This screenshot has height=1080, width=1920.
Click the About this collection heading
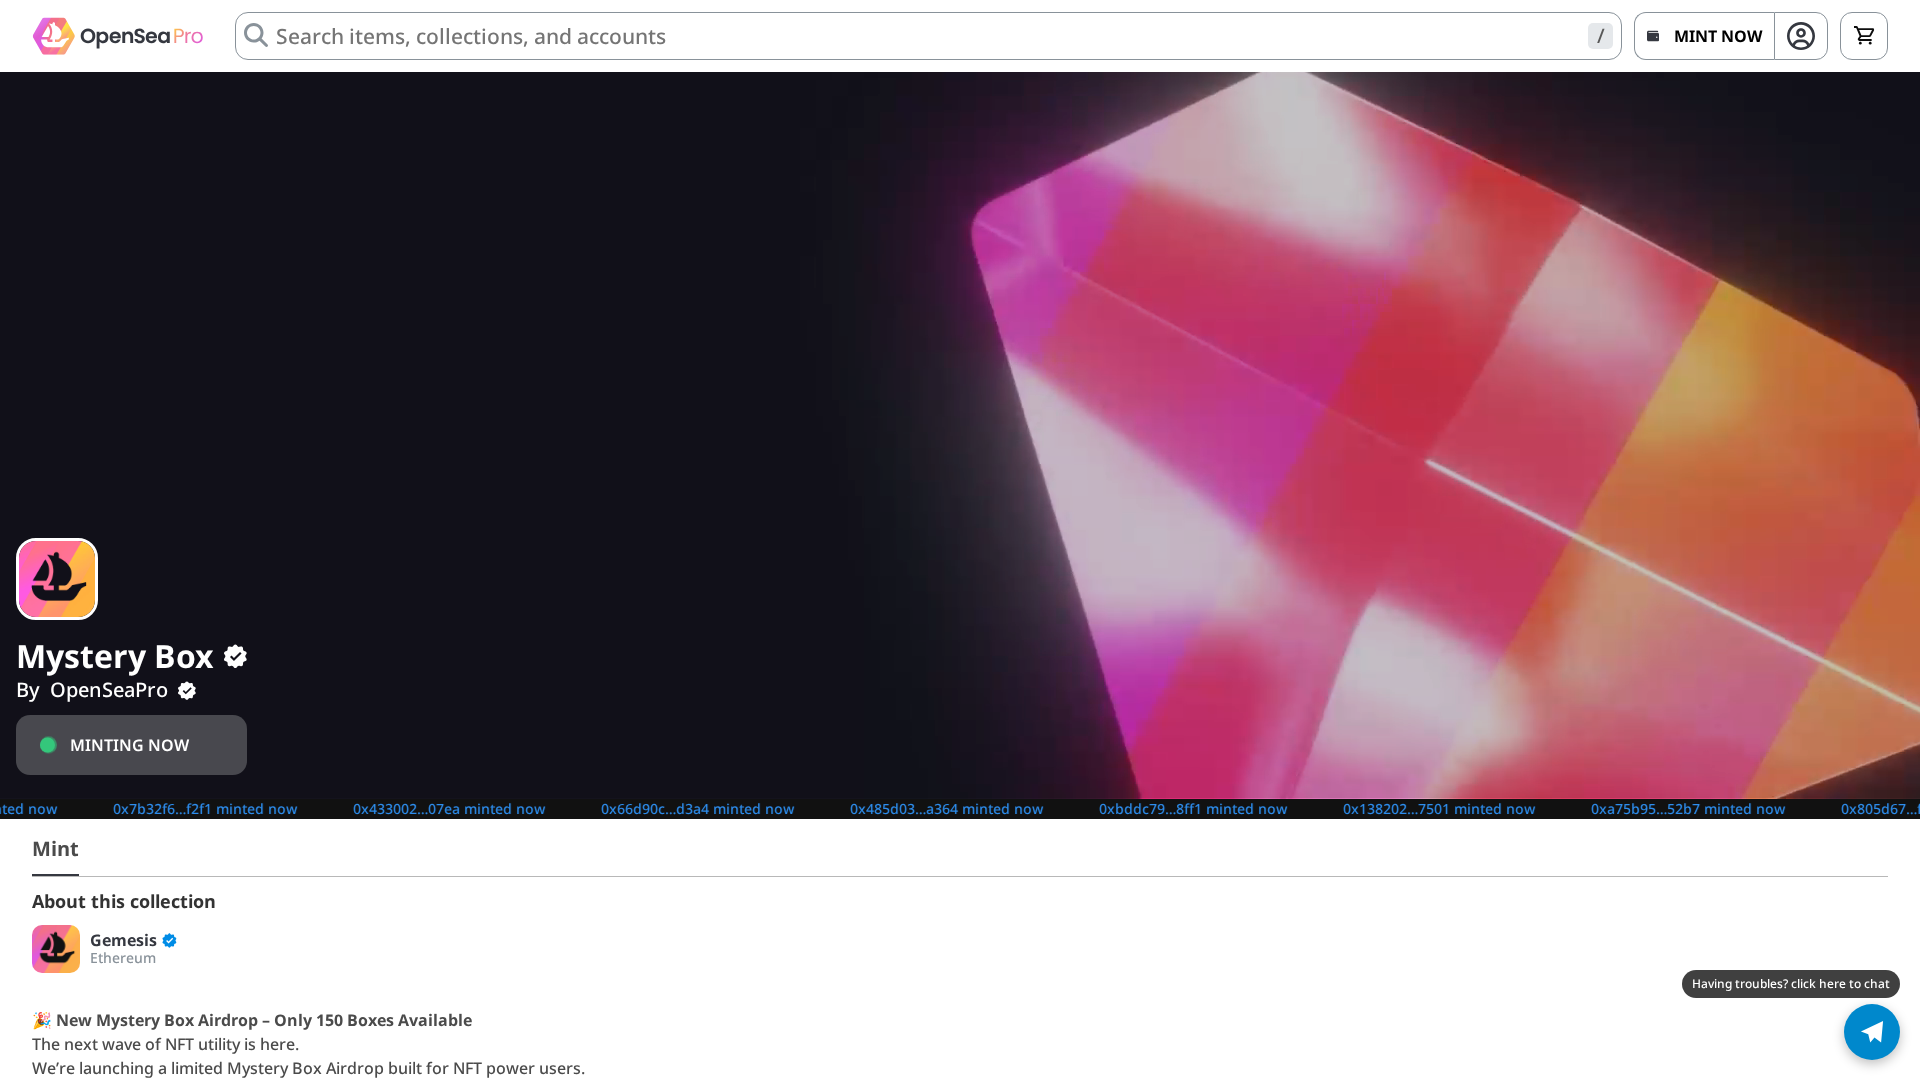124,902
